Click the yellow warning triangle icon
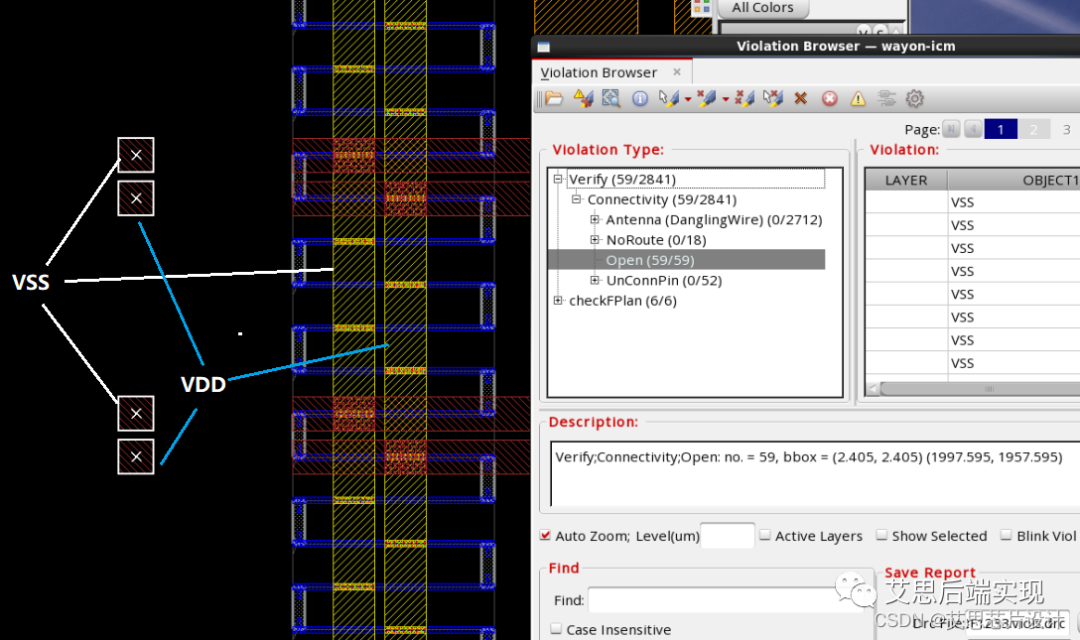This screenshot has width=1080, height=640. [x=858, y=98]
